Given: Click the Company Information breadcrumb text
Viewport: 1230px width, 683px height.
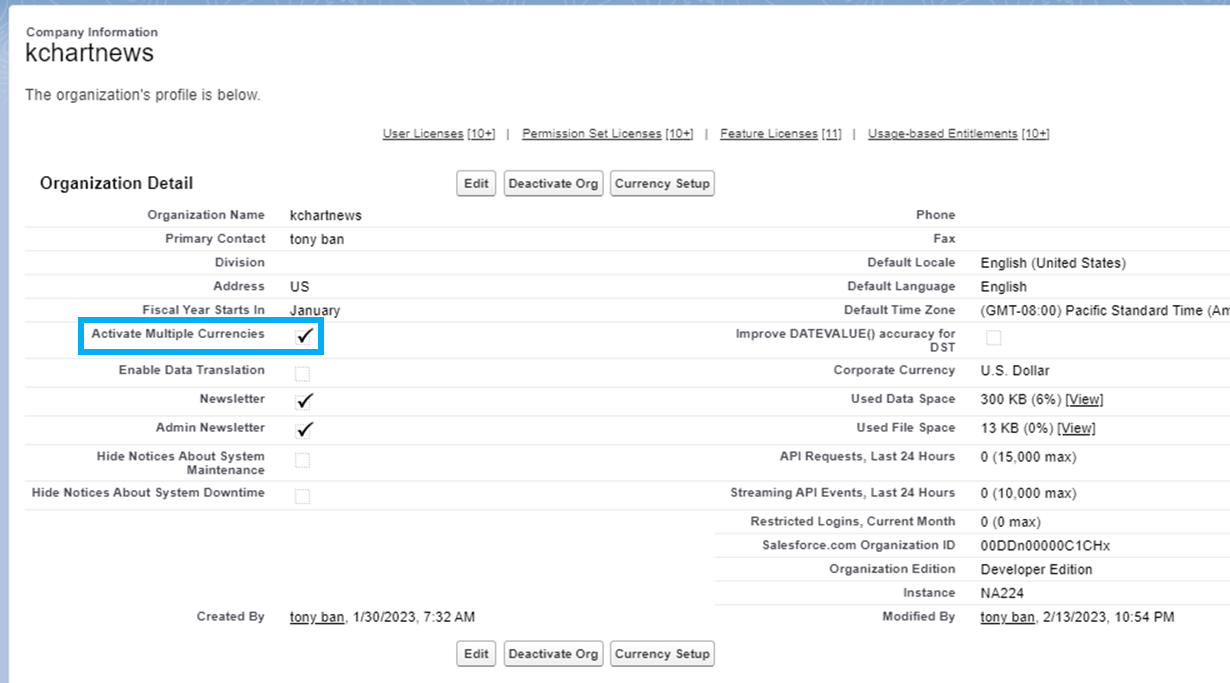Looking at the screenshot, I should point(92,32).
